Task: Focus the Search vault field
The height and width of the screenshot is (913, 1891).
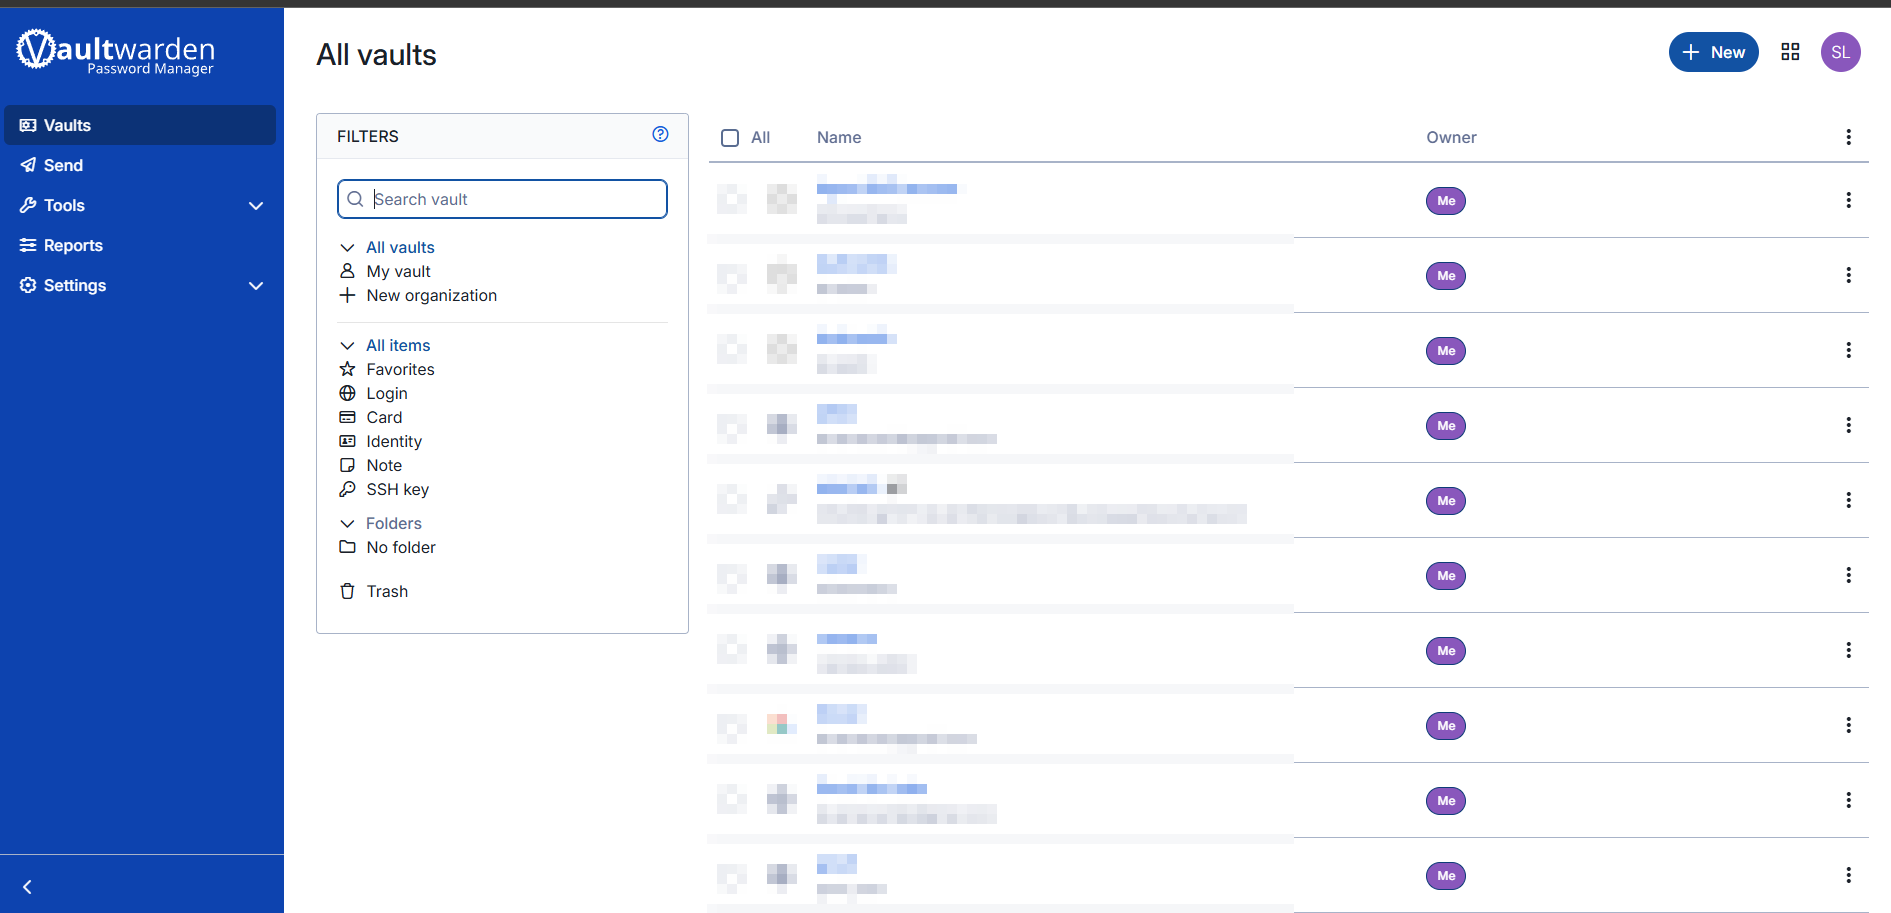Action: 502,199
